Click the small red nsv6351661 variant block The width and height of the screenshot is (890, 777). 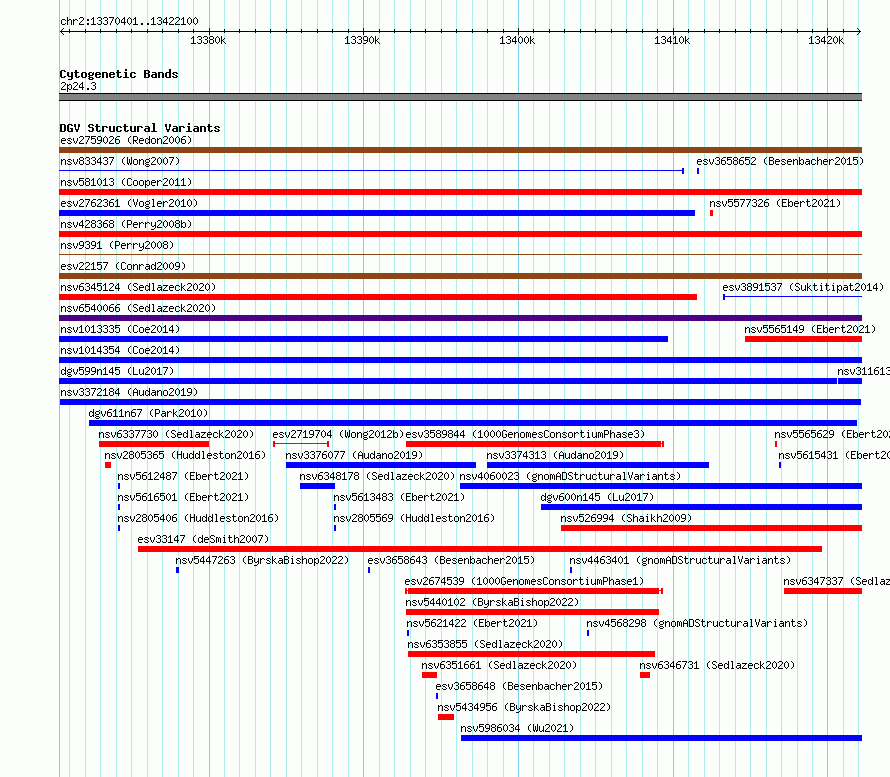click(x=429, y=675)
